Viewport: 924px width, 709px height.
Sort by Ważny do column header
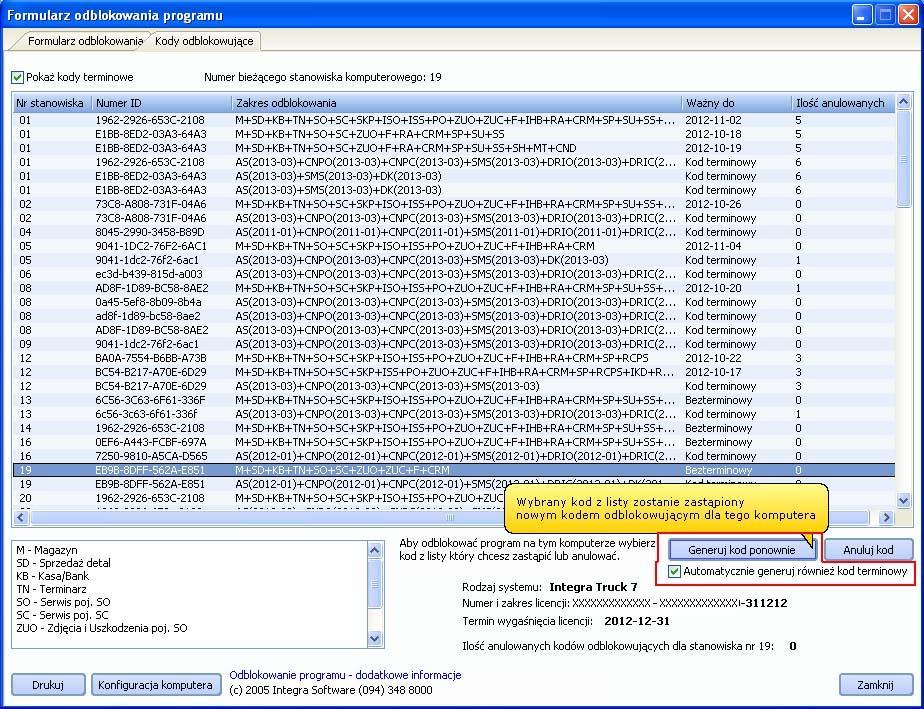pos(736,103)
